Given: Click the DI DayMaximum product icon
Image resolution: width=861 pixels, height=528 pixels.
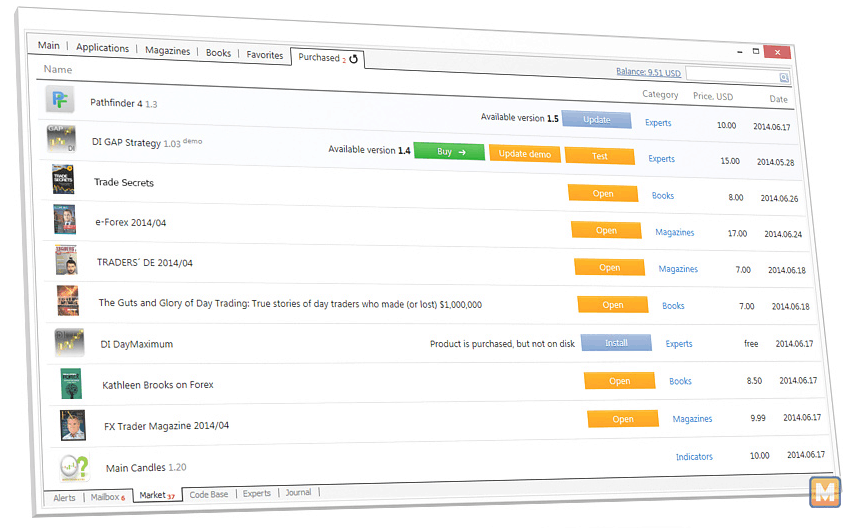Looking at the screenshot, I should pos(69,342).
